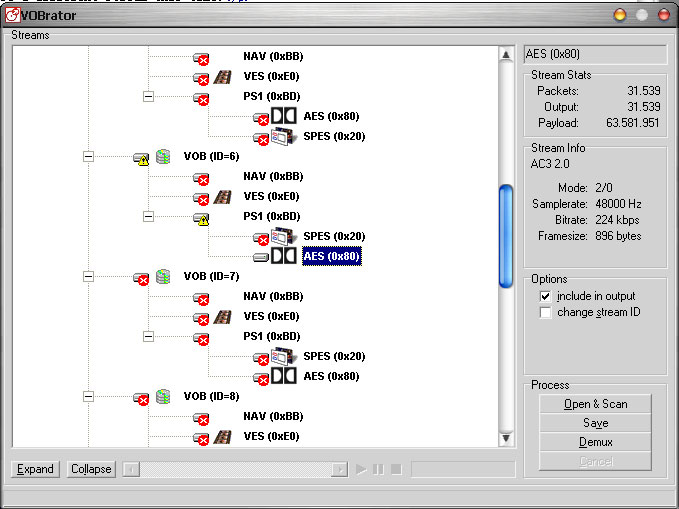Screen dimensions: 679x509
Task: Enable the change stream ID checkbox
Action: (x=545, y=312)
